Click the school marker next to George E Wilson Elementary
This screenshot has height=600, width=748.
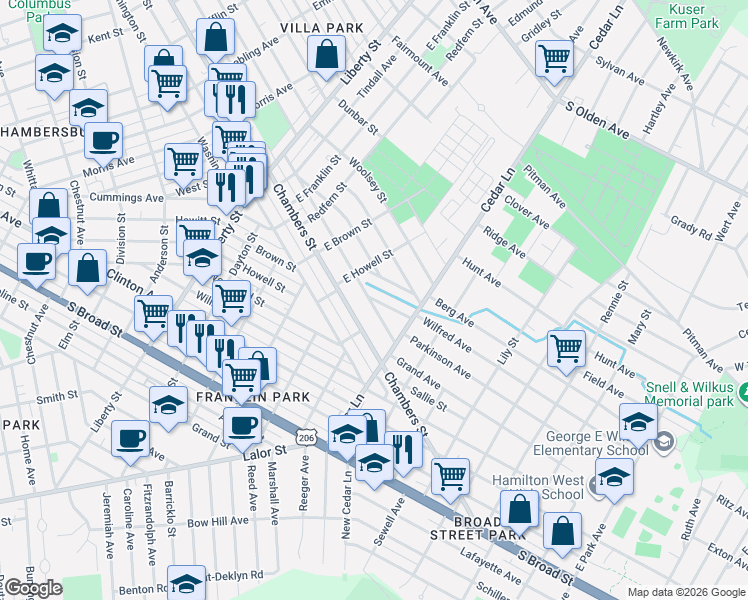pyautogui.click(x=639, y=422)
